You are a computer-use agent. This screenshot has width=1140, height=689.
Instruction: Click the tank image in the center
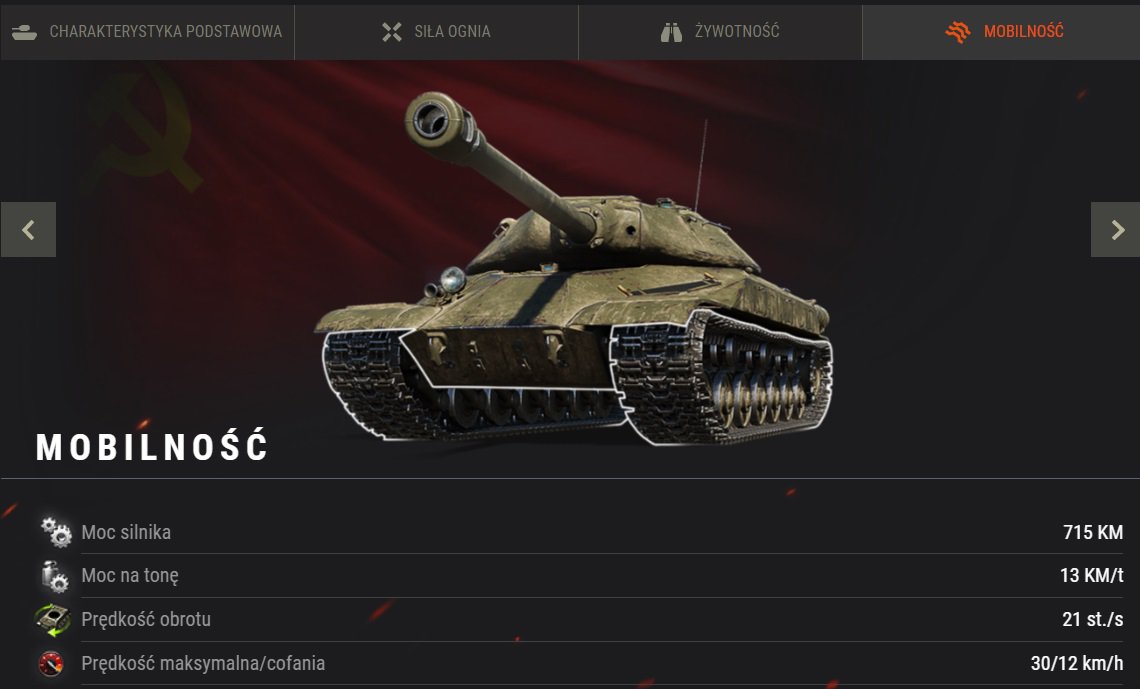click(x=574, y=269)
